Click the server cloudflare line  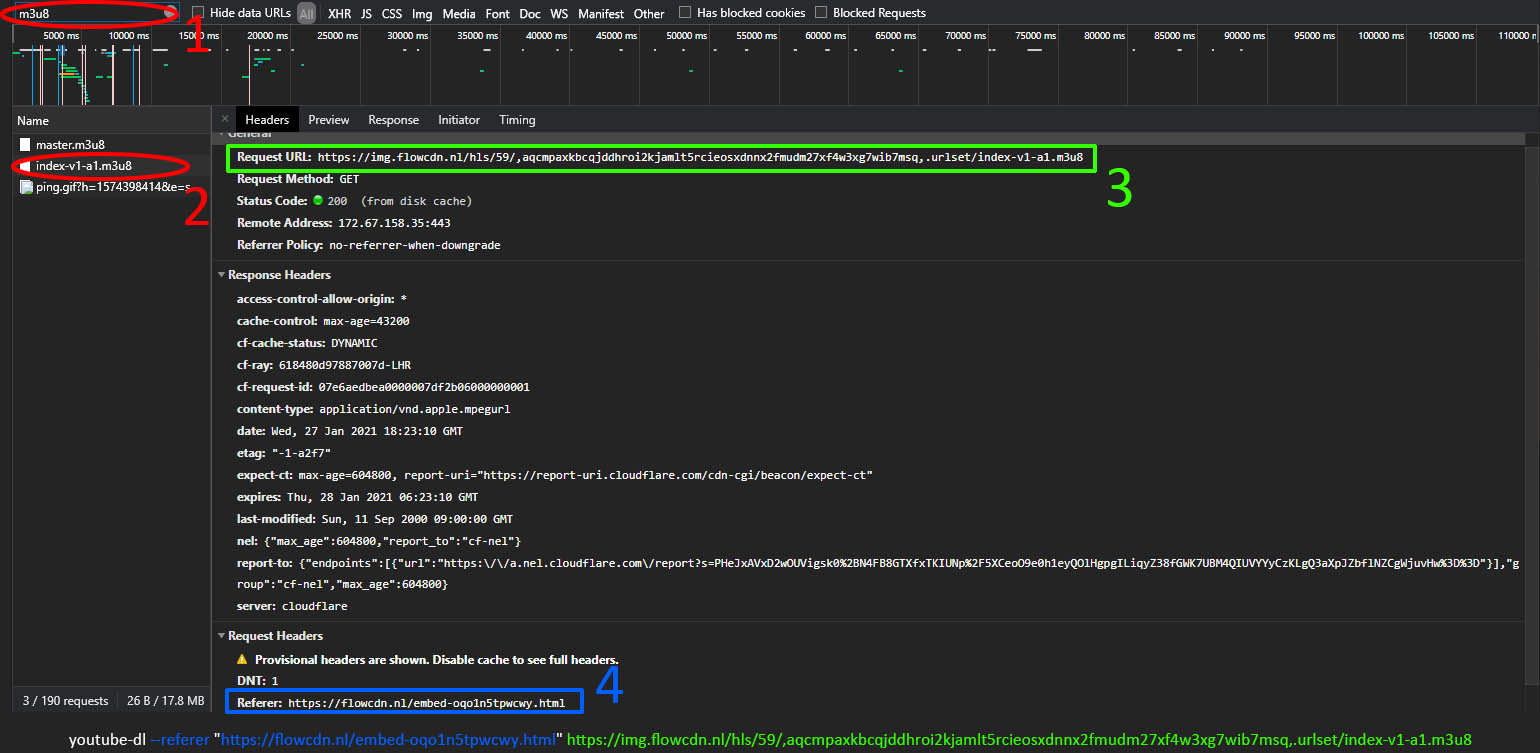pyautogui.click(x=292, y=606)
